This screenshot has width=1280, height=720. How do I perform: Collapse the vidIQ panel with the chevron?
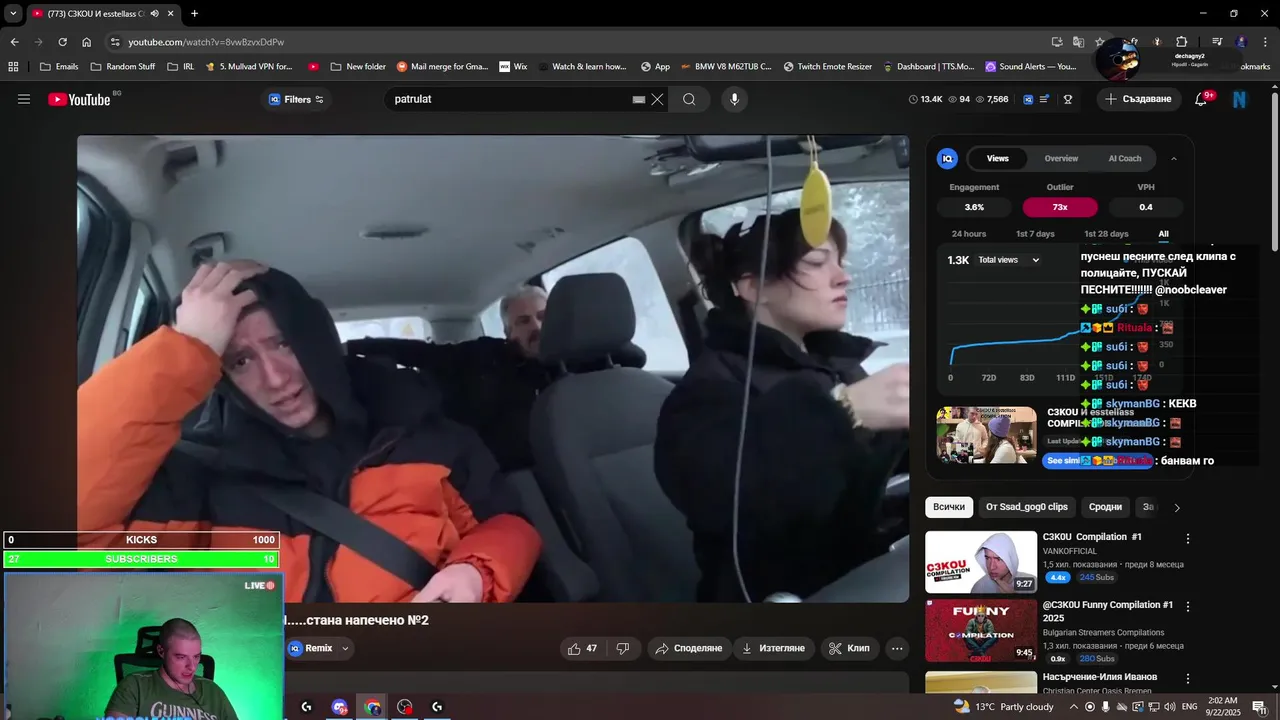click(1174, 158)
